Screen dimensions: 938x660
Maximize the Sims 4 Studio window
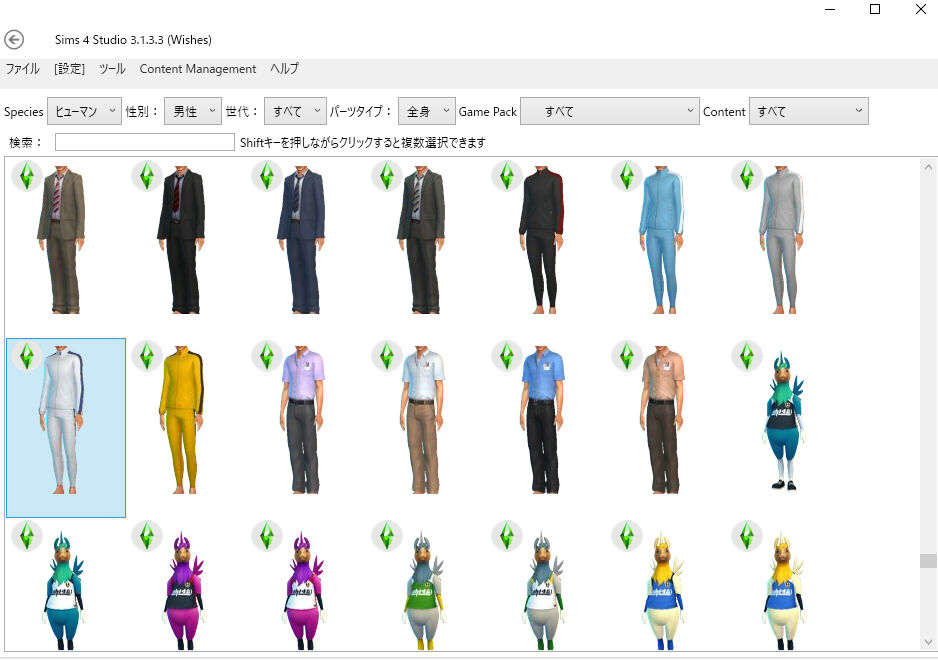pyautogui.click(x=875, y=9)
